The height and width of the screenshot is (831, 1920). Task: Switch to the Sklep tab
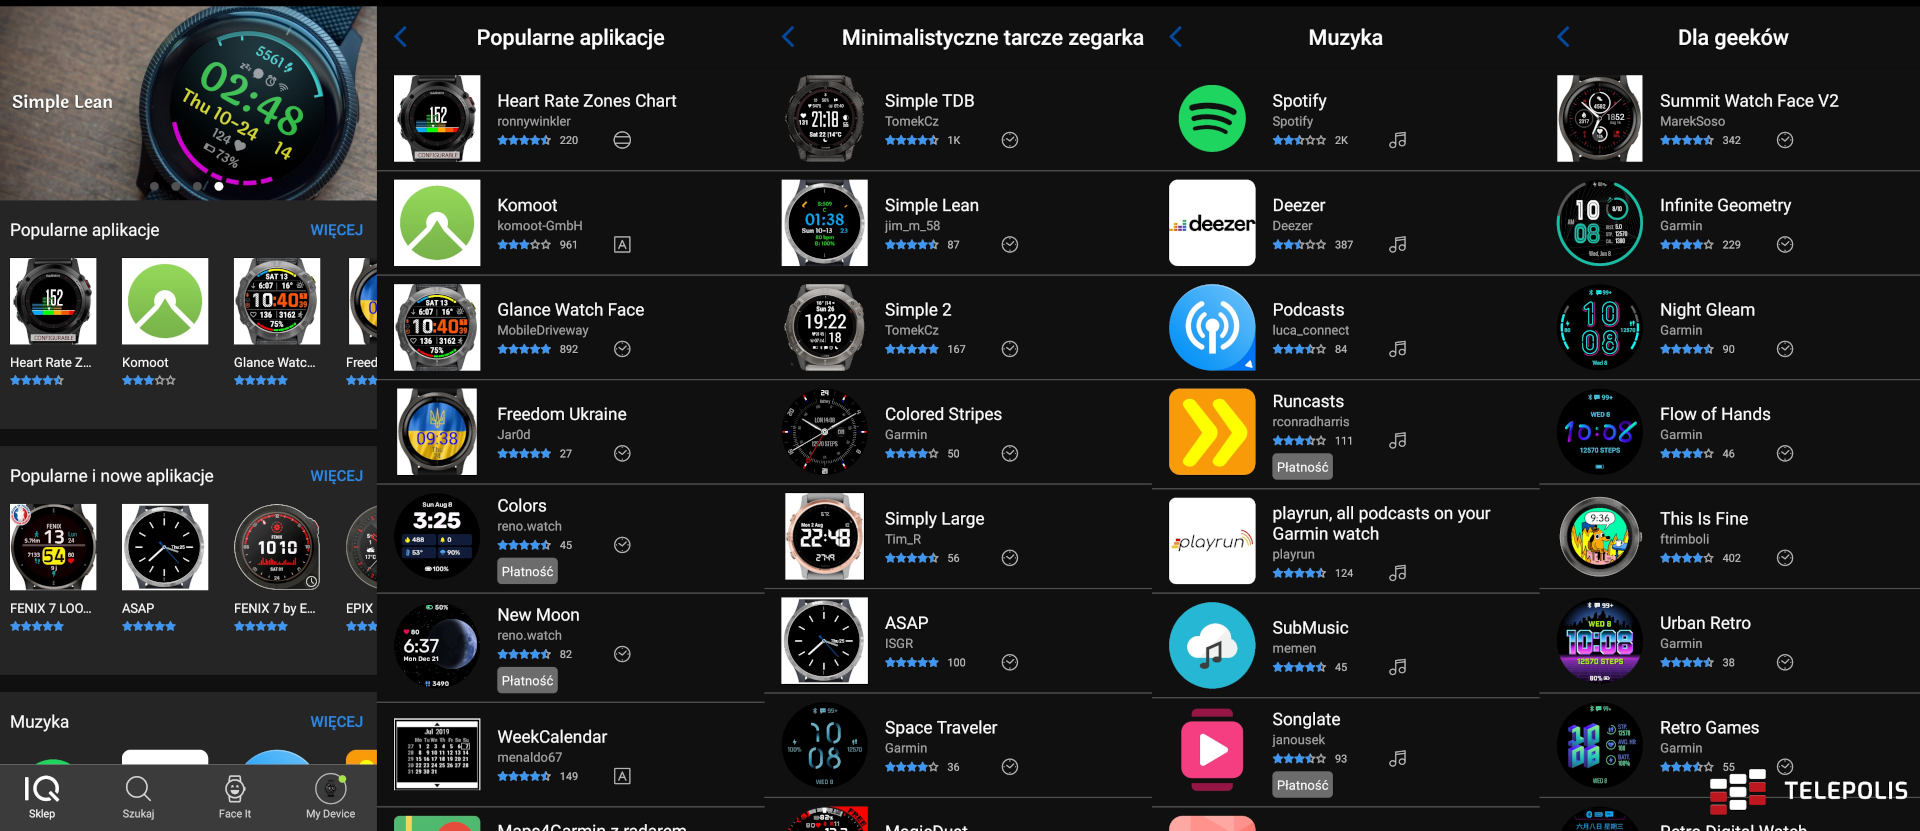42,797
